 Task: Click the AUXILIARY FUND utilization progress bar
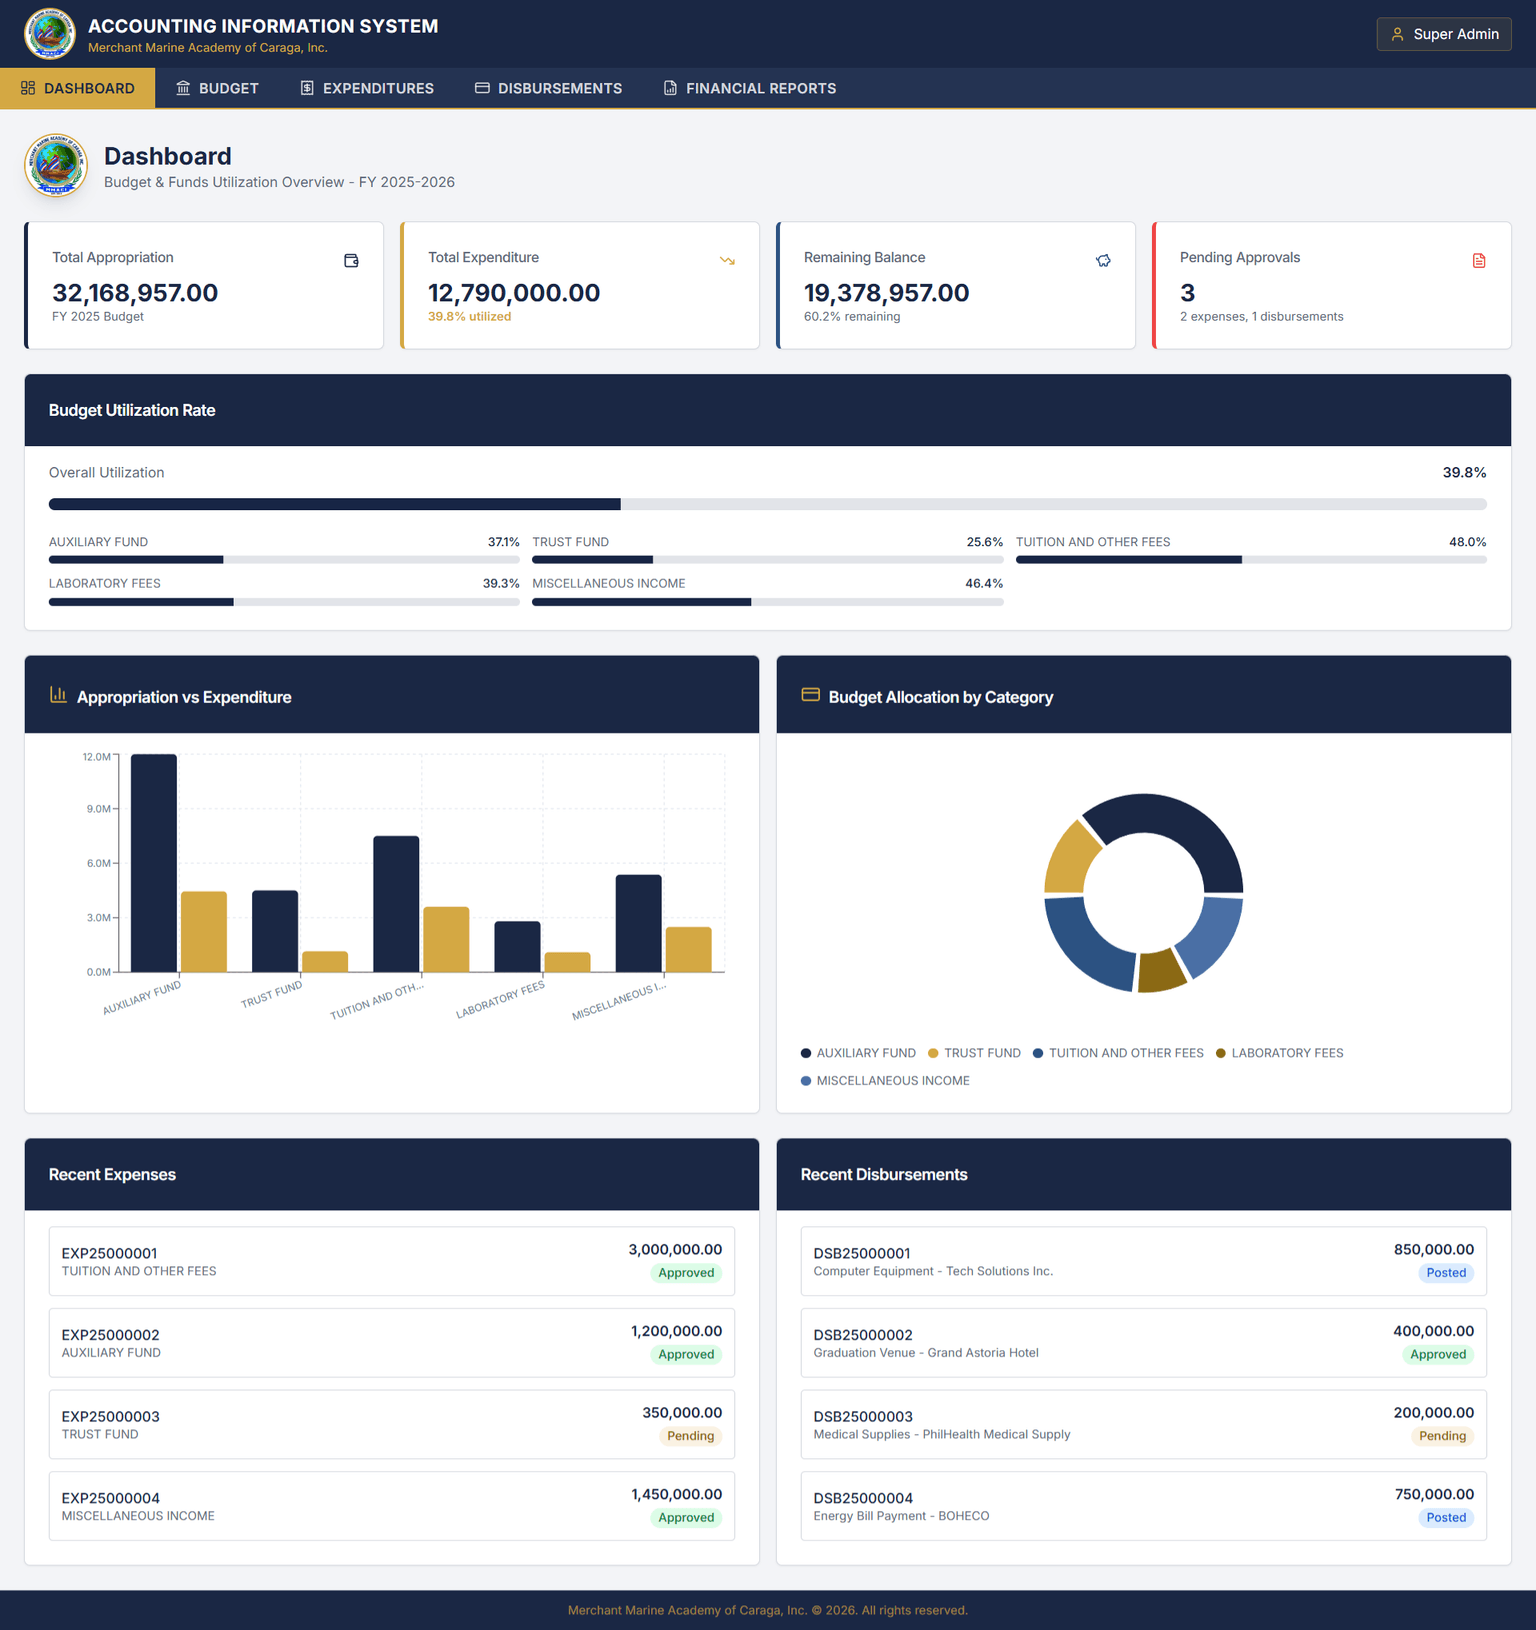[x=284, y=560]
